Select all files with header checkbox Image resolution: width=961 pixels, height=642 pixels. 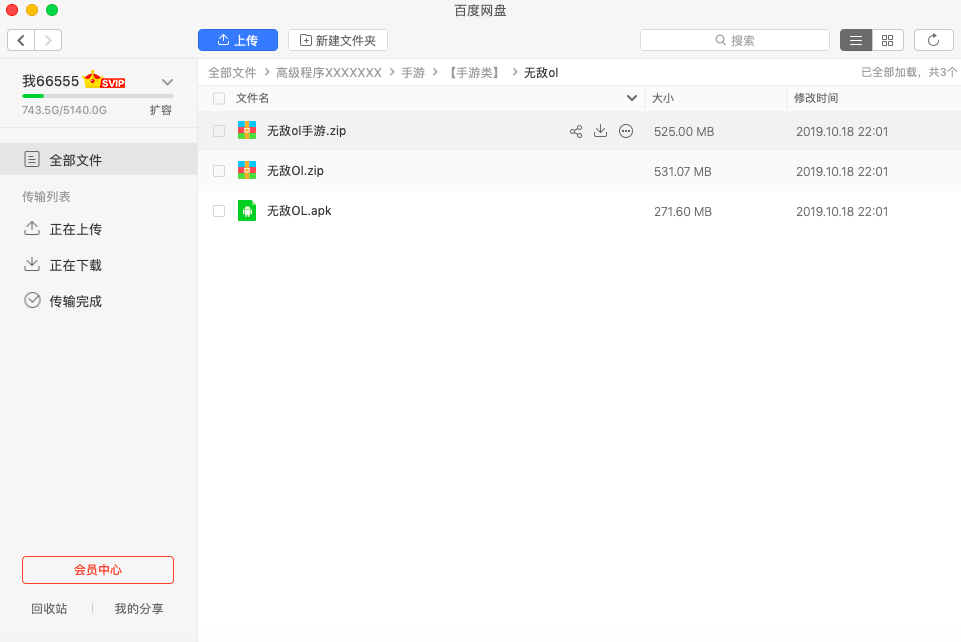click(219, 98)
